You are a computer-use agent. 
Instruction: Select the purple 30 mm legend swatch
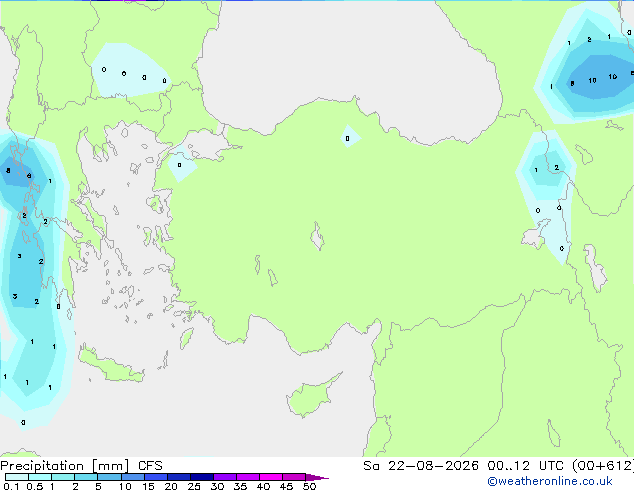pyautogui.click(x=225, y=477)
